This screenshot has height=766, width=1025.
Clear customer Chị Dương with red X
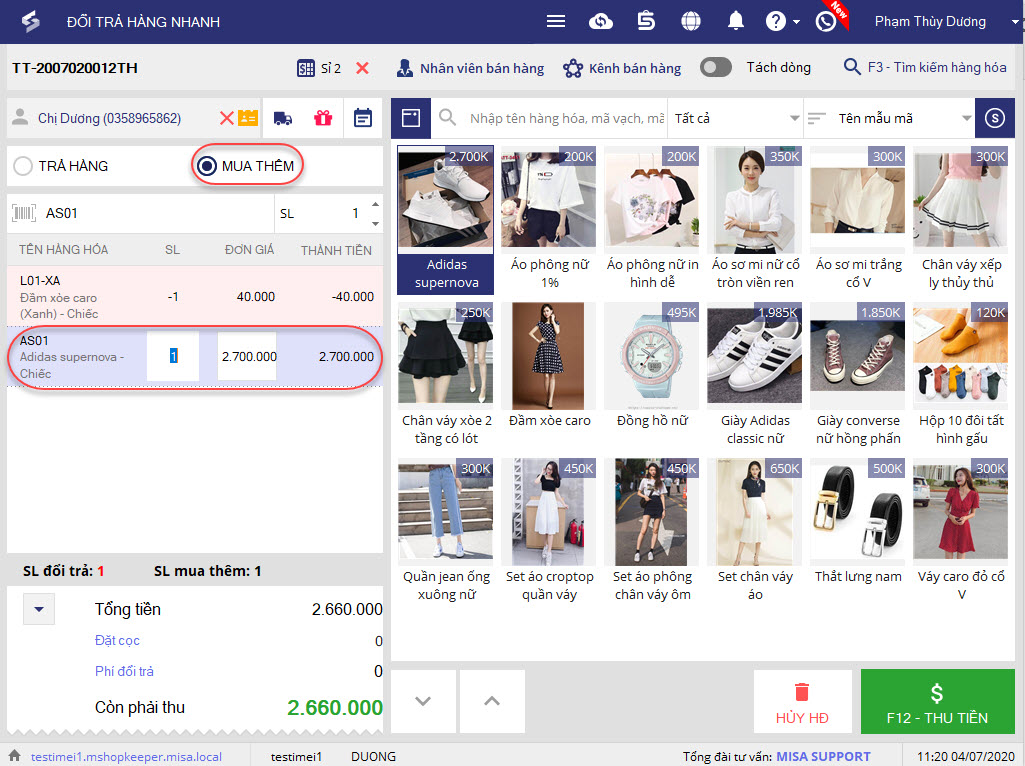226,118
